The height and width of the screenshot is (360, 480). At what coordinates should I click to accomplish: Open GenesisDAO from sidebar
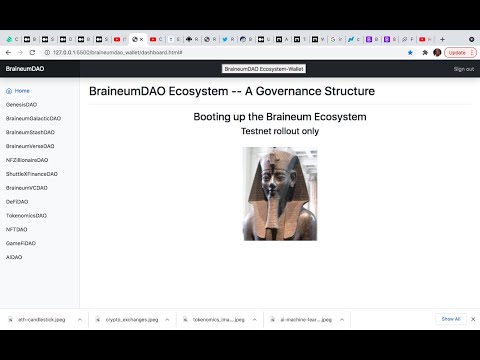tap(21, 105)
